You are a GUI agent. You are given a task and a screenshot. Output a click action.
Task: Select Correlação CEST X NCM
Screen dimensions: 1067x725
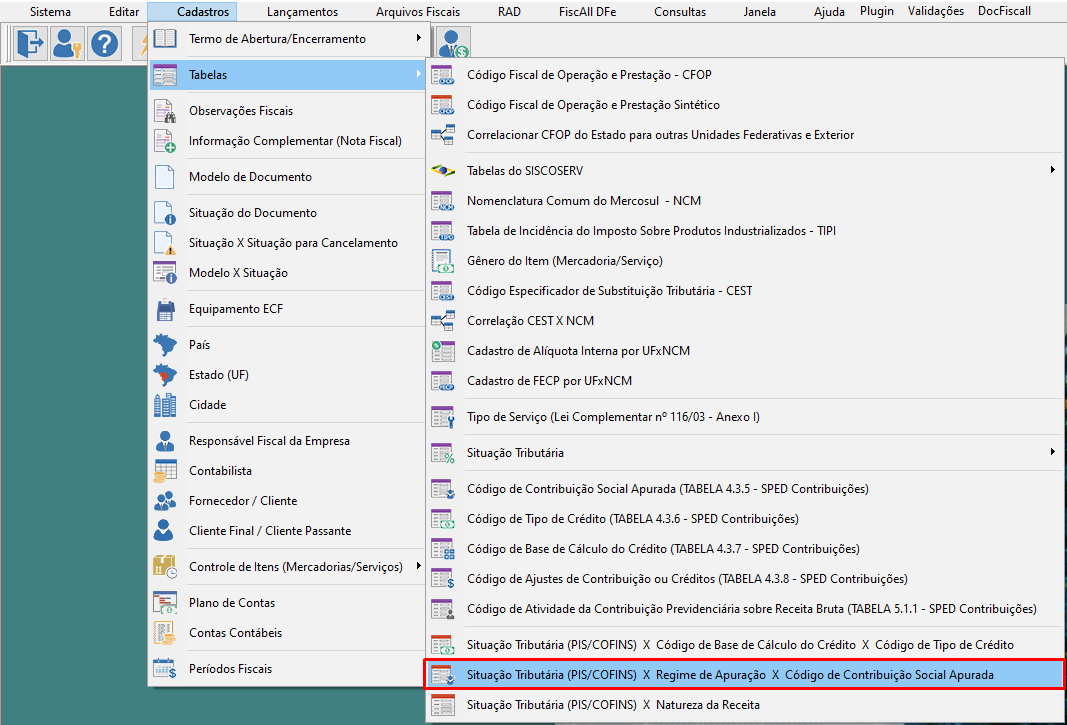(x=744, y=321)
